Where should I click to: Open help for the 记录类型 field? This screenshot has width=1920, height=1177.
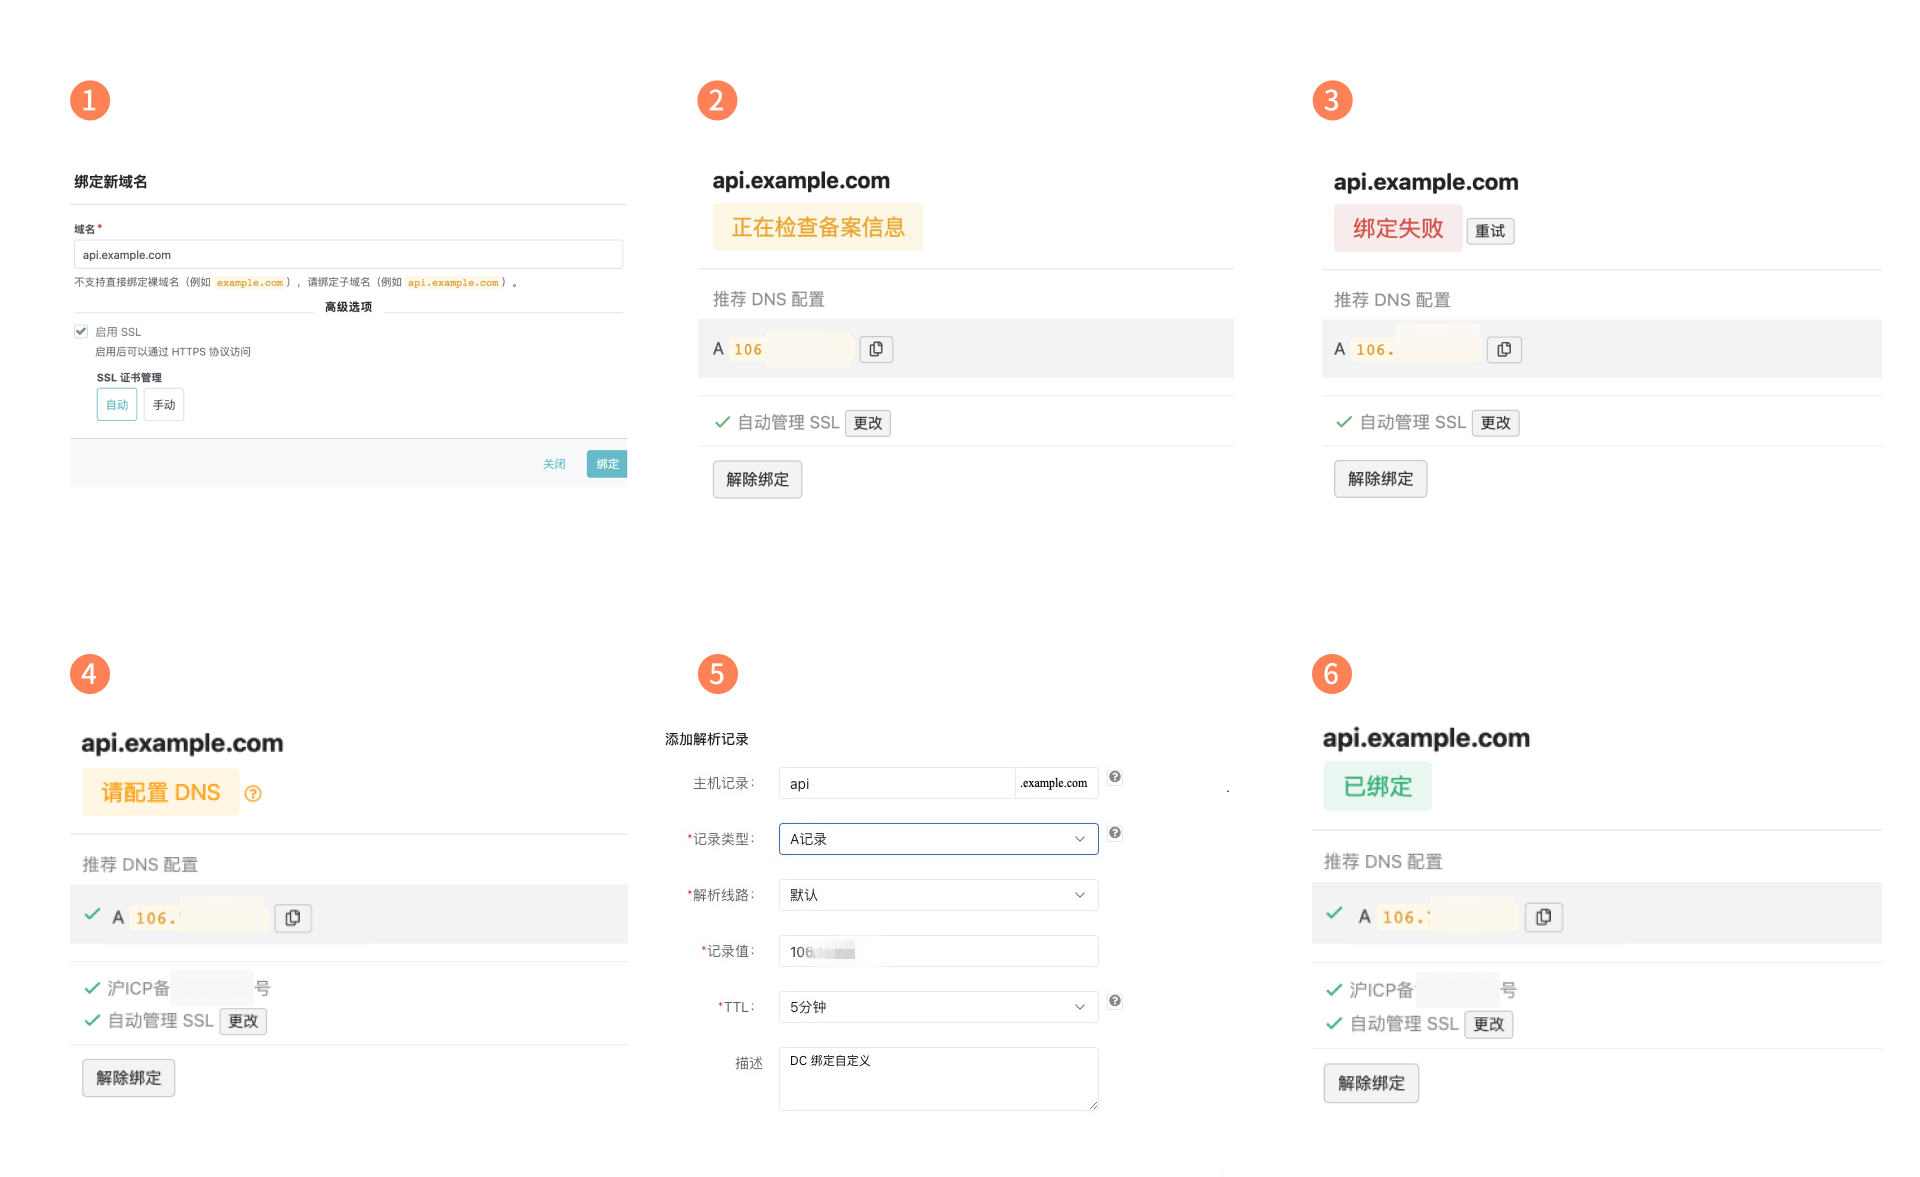(1114, 832)
